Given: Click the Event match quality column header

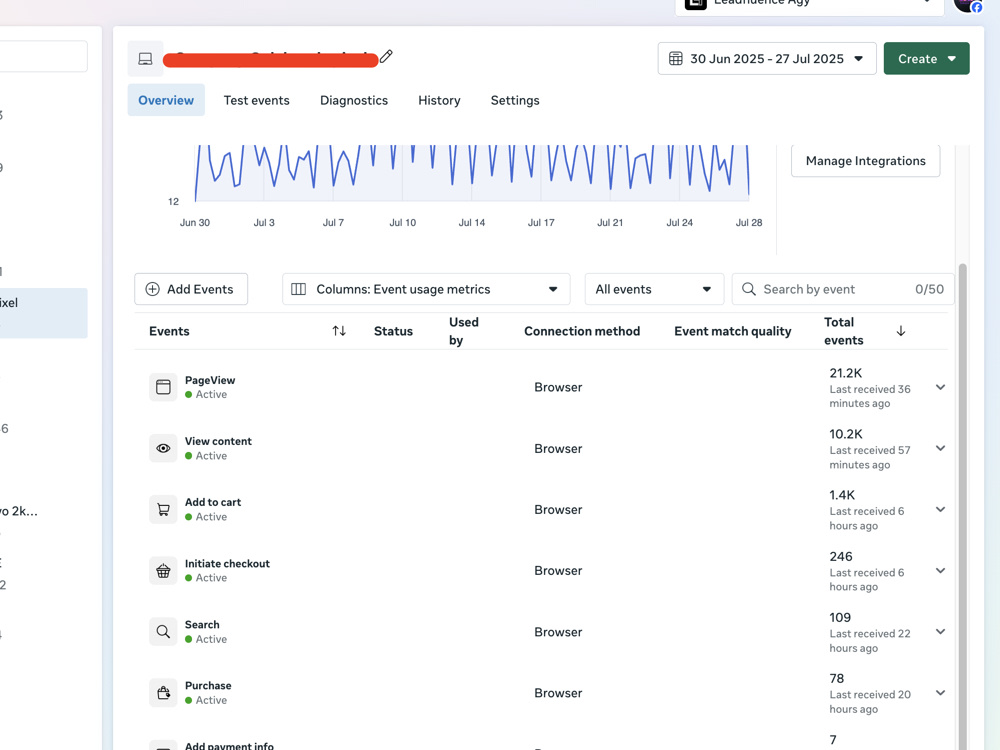Looking at the screenshot, I should pos(733,331).
